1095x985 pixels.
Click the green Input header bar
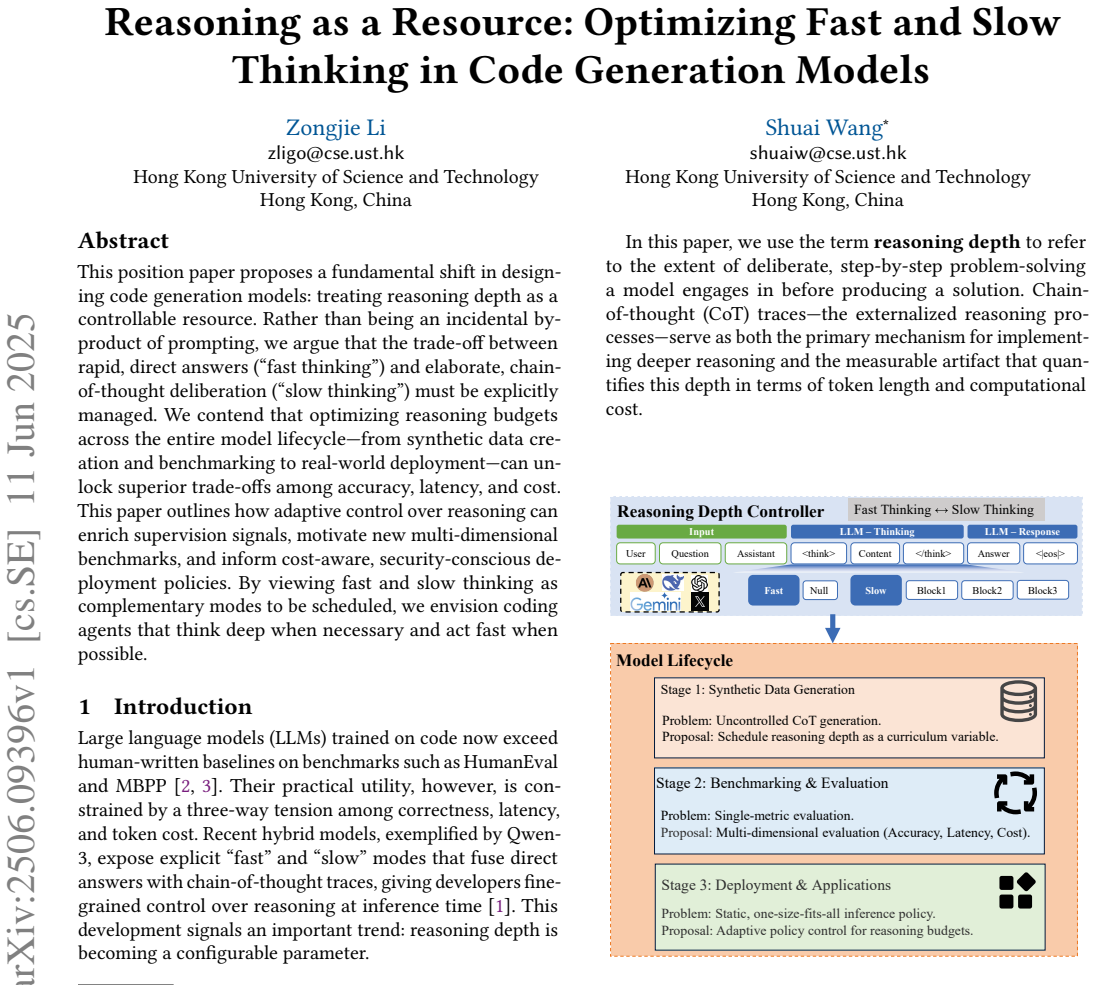coord(701,532)
